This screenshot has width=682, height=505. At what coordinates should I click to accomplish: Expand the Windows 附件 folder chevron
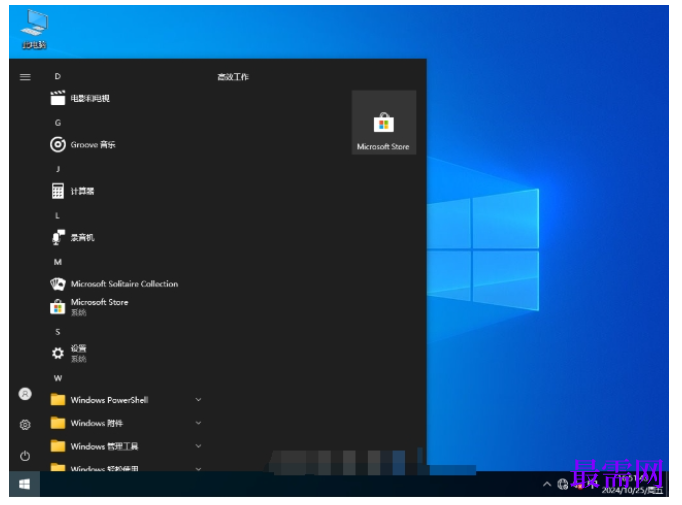point(198,423)
